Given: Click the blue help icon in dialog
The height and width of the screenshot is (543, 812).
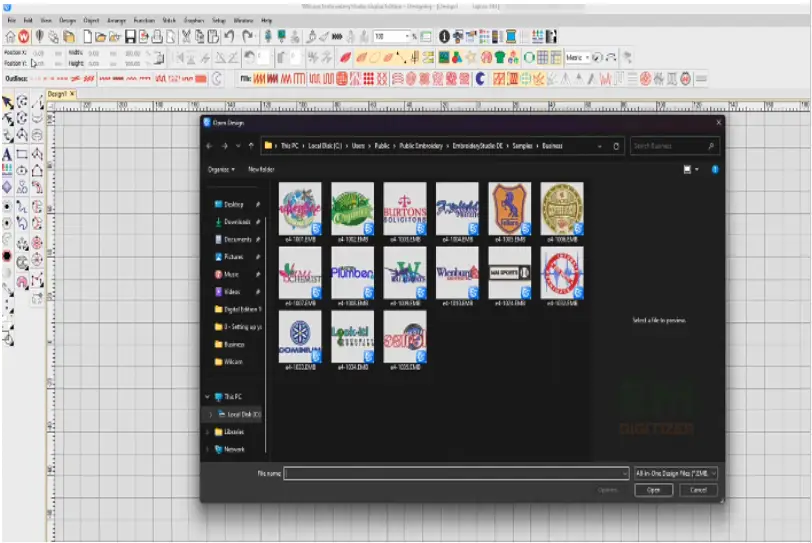Looking at the screenshot, I should pyautogui.click(x=715, y=169).
